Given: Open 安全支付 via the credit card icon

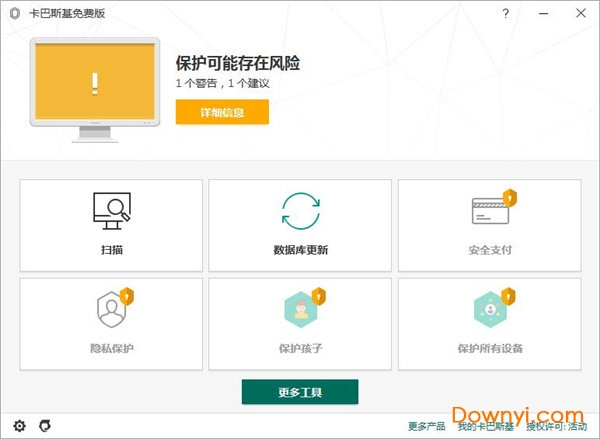Looking at the screenshot, I should (x=490, y=210).
